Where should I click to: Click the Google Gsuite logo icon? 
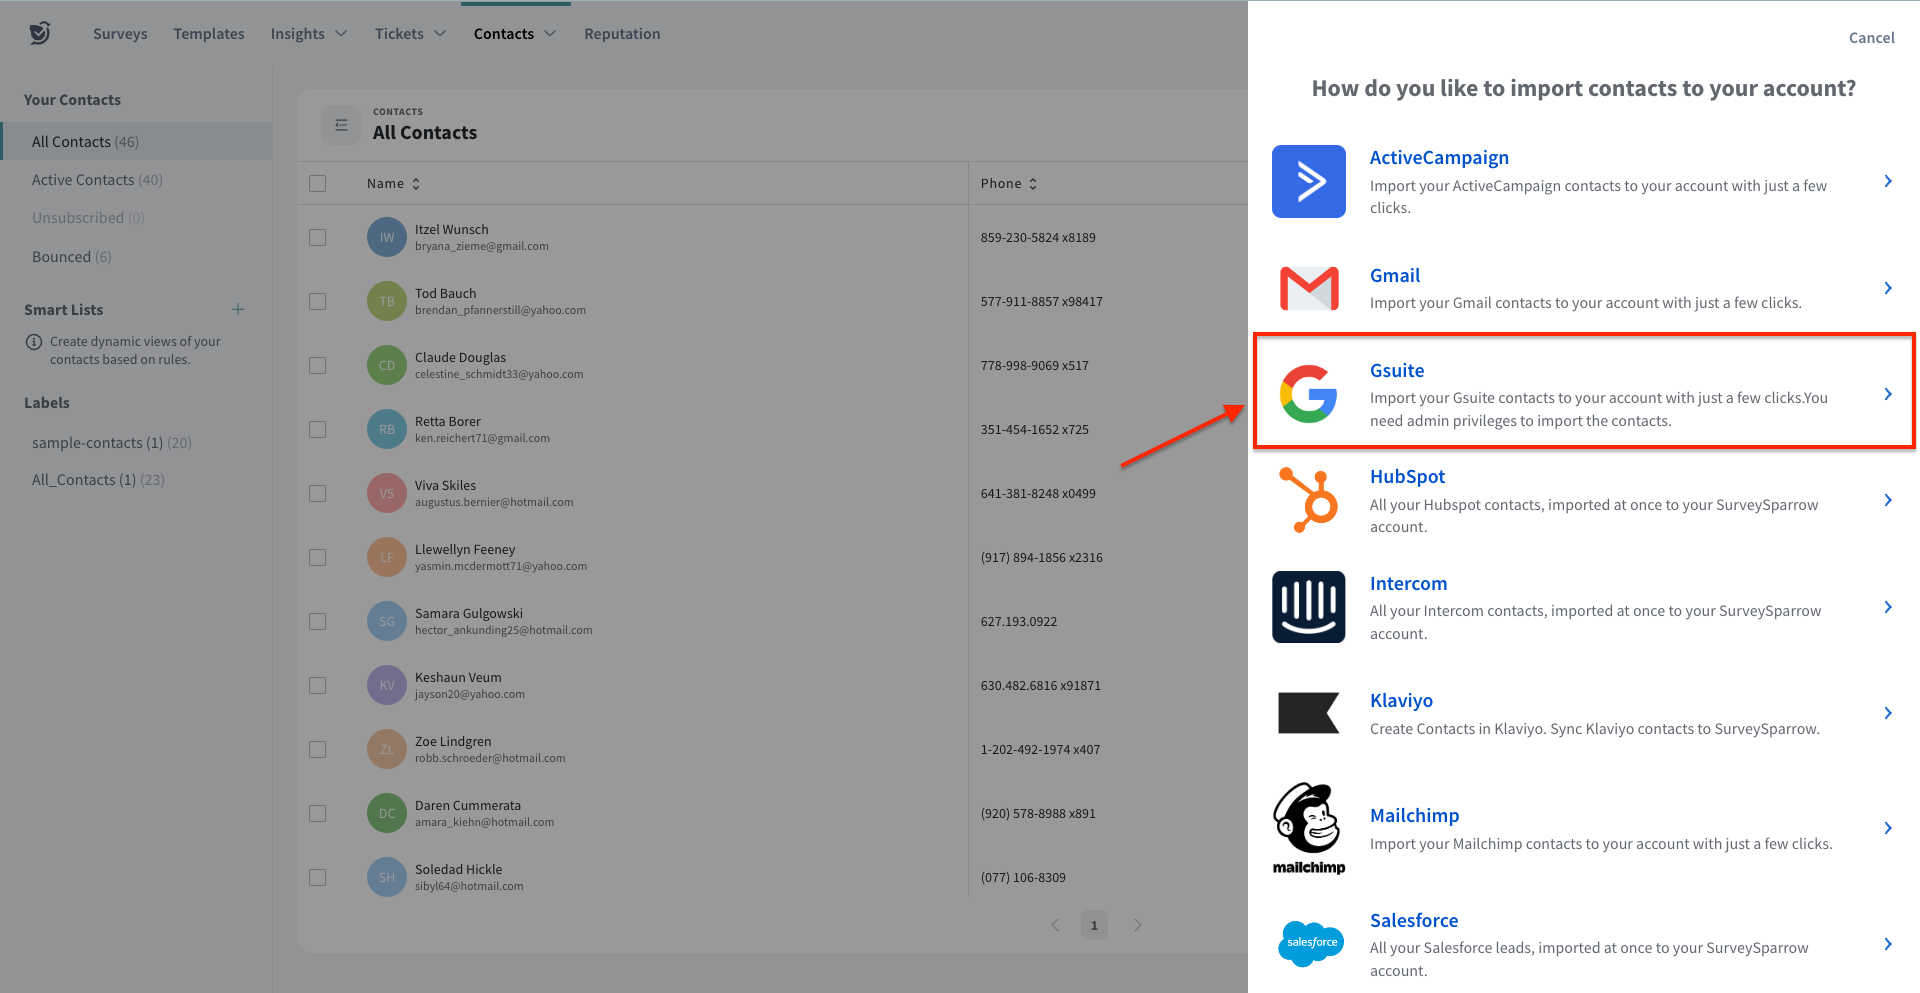click(1308, 394)
